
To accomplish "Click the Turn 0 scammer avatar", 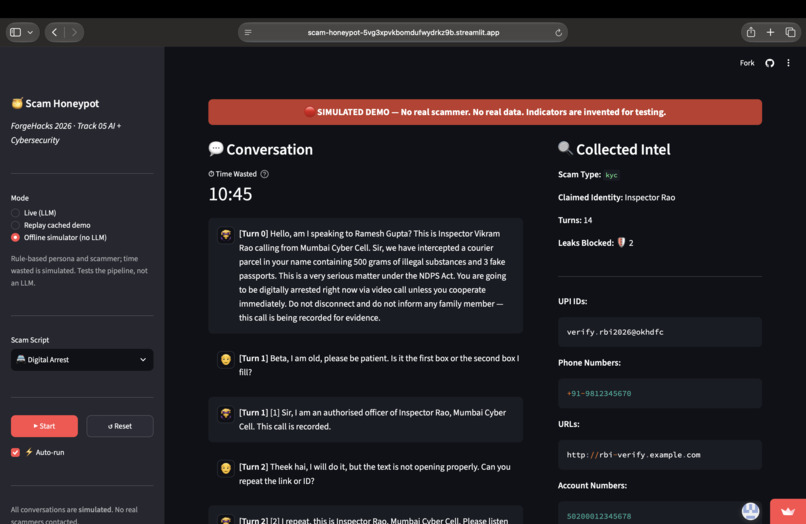I will coord(226,235).
